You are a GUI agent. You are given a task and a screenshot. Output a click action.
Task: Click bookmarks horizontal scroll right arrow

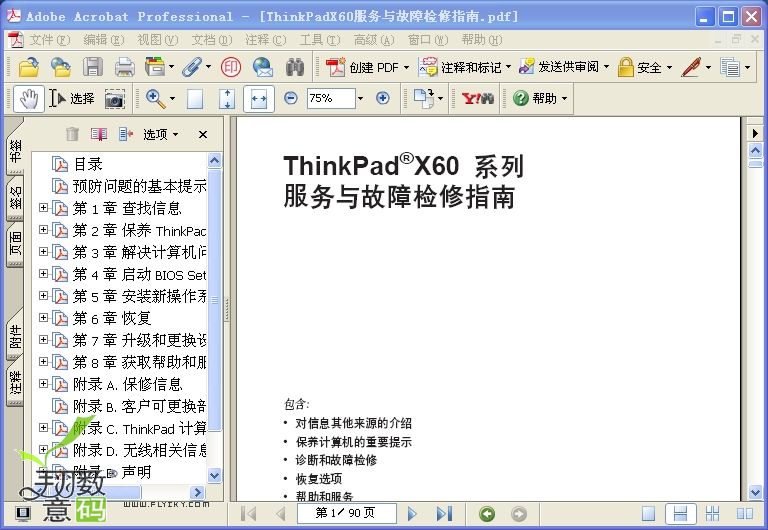coord(197,492)
